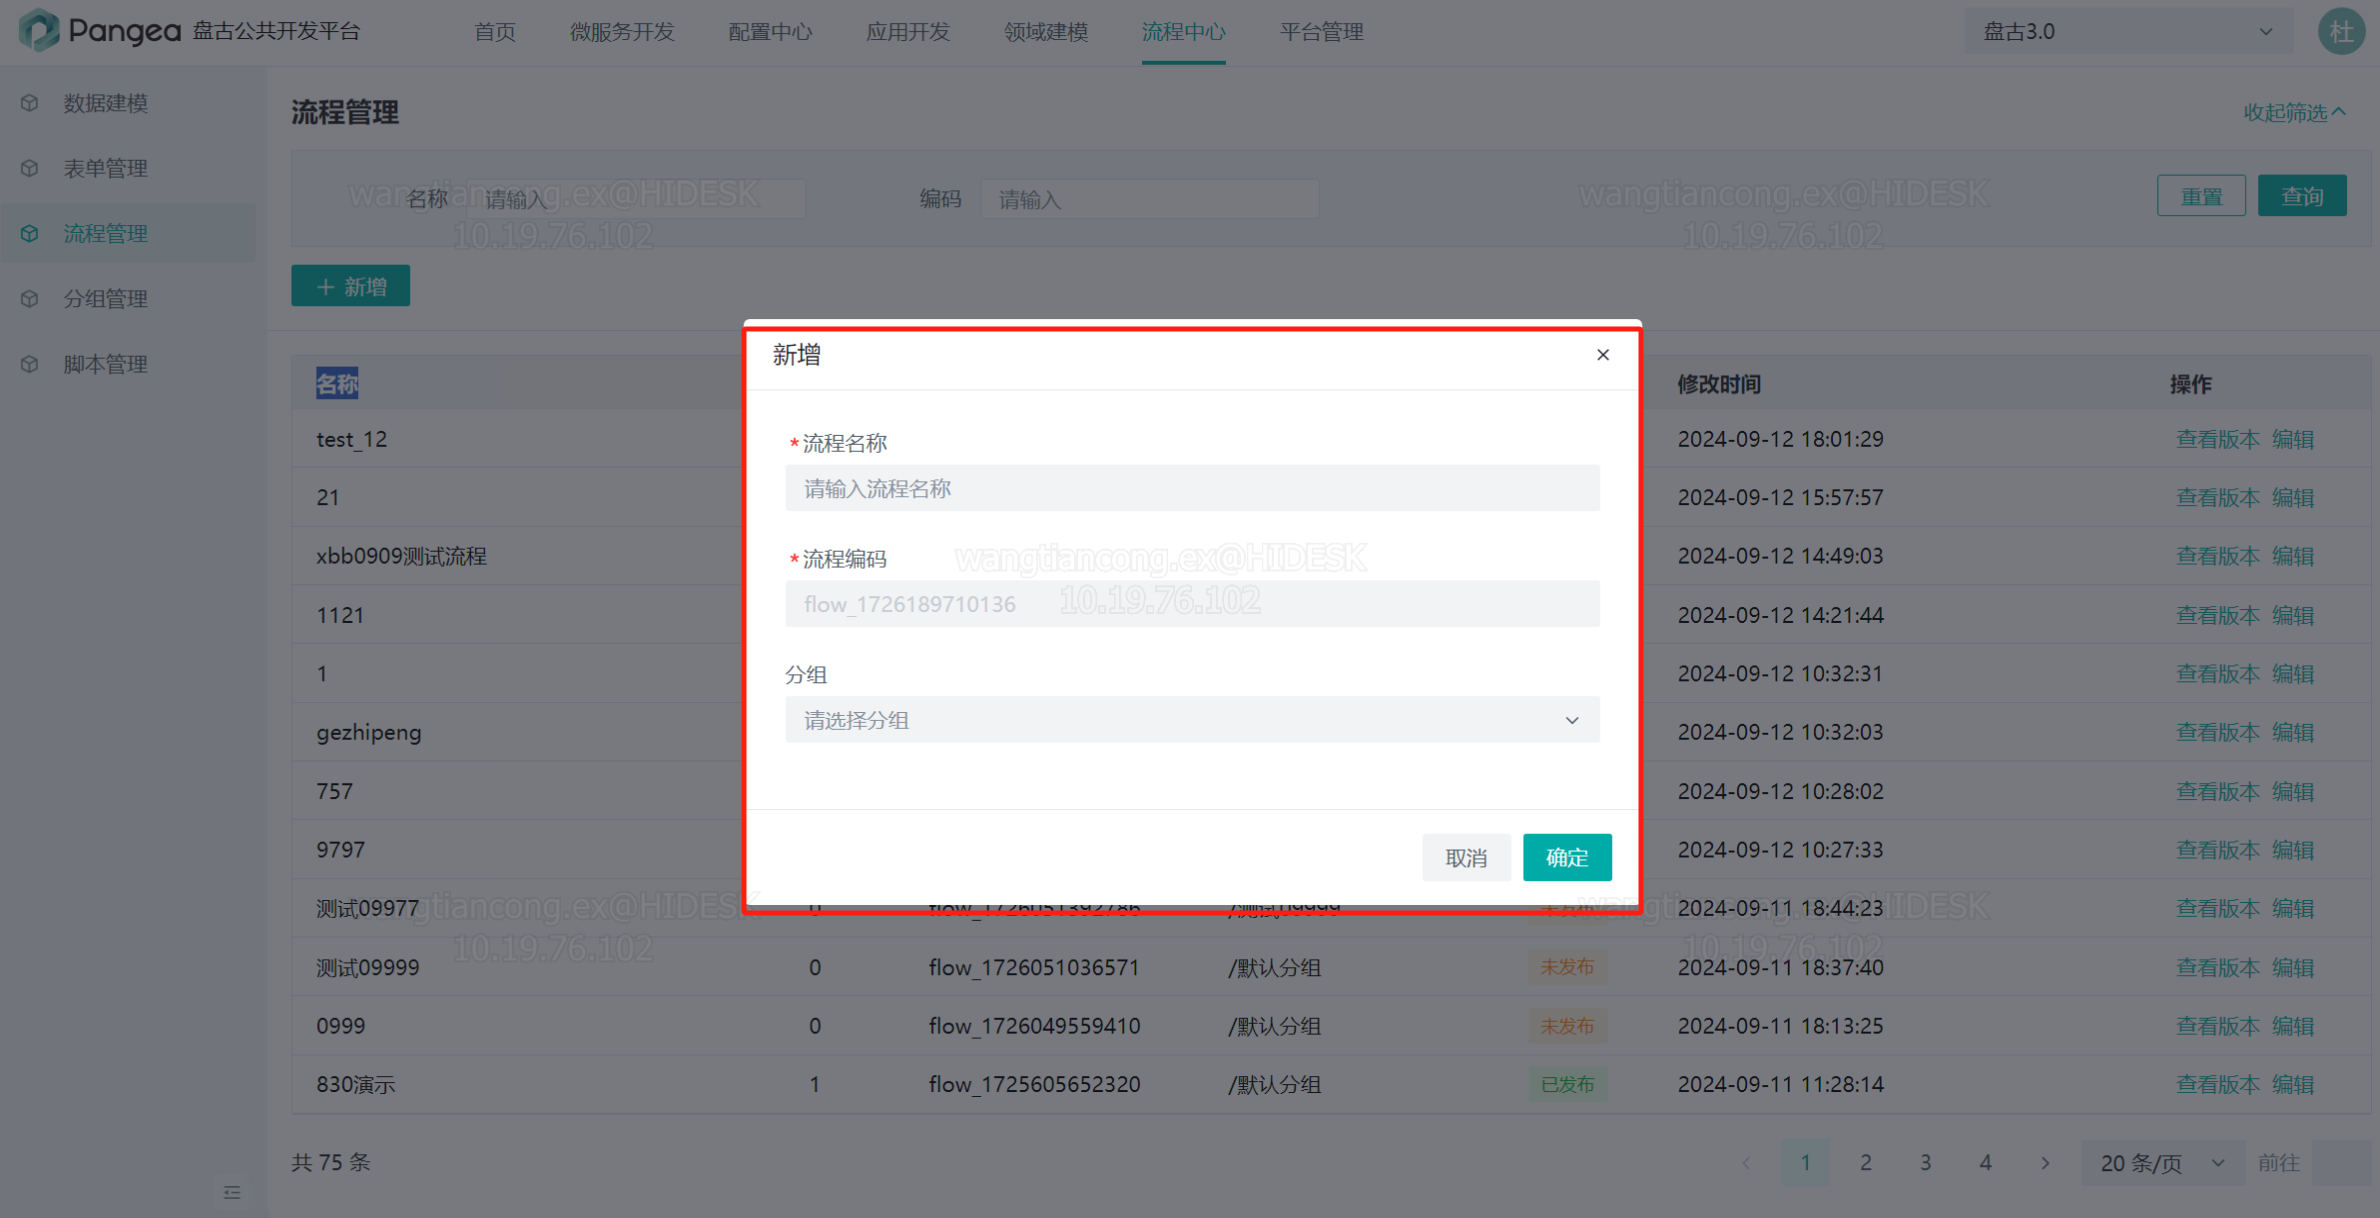
Task: Click the 流程名称 input field
Action: [x=1192, y=488]
